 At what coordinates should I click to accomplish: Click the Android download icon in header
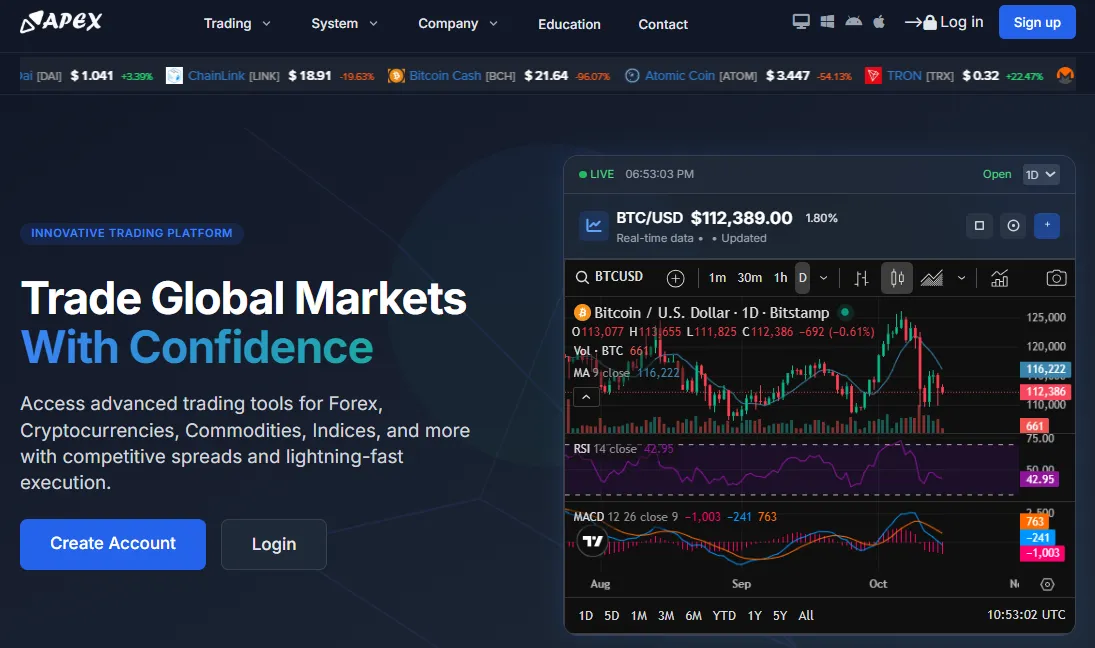click(853, 21)
